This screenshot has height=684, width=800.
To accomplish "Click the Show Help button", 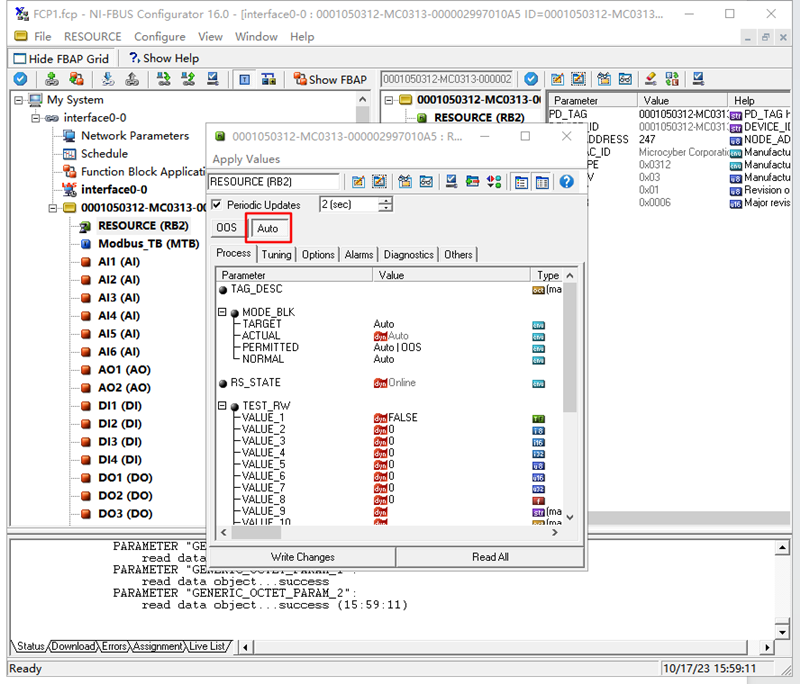I will click(164, 58).
